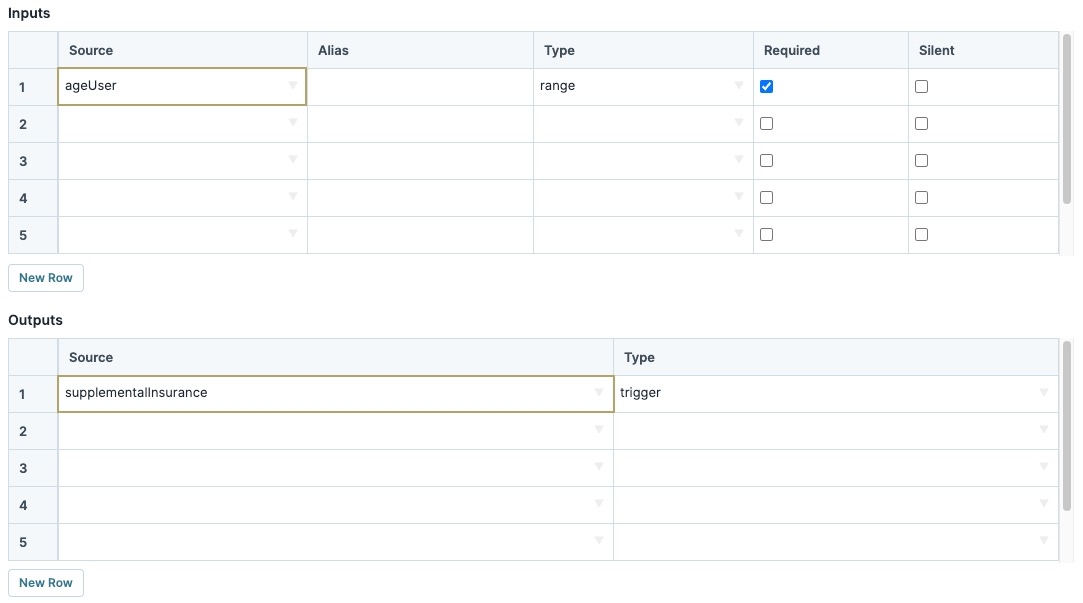Click Outputs table vertical scrollbar
Screen dimensions: 1083x603
tap(1066, 425)
